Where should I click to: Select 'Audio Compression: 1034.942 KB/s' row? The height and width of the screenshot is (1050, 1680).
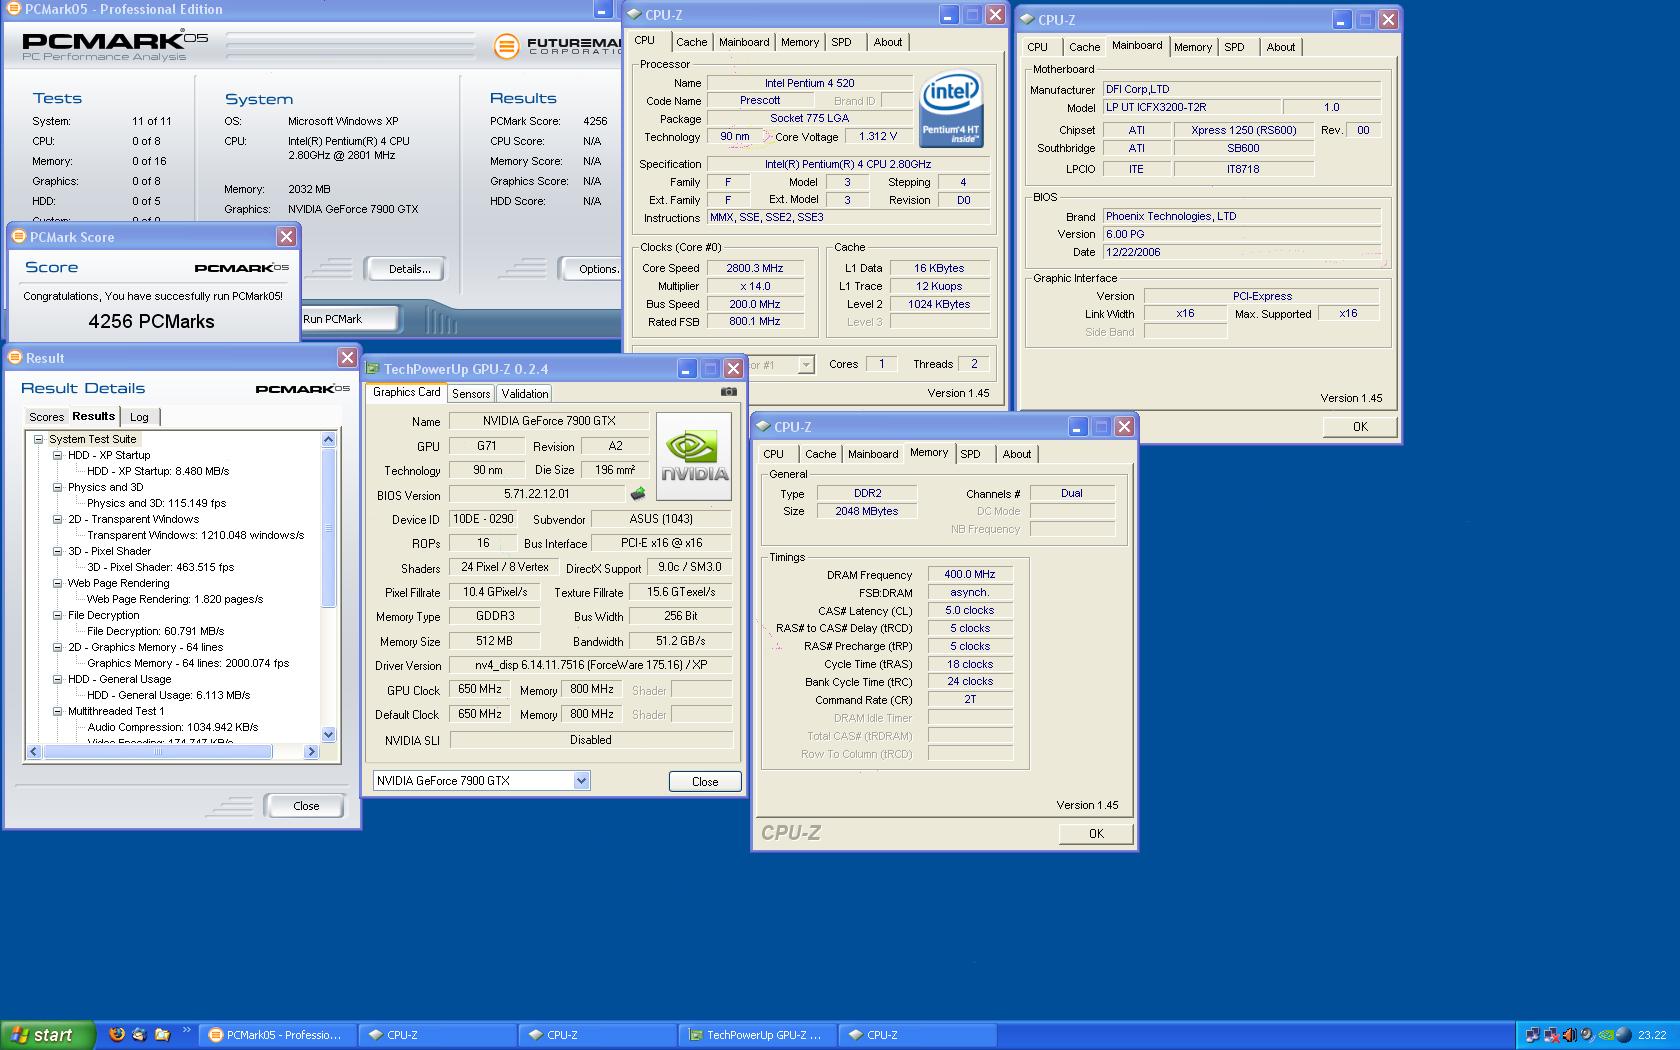coord(173,727)
